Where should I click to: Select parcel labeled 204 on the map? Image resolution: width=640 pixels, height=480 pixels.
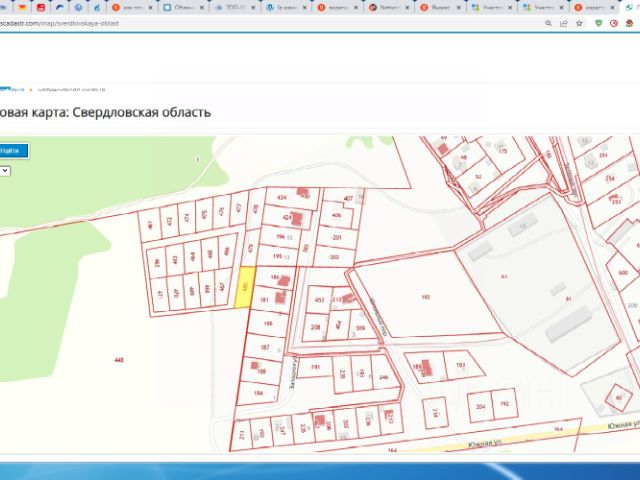[x=480, y=406]
